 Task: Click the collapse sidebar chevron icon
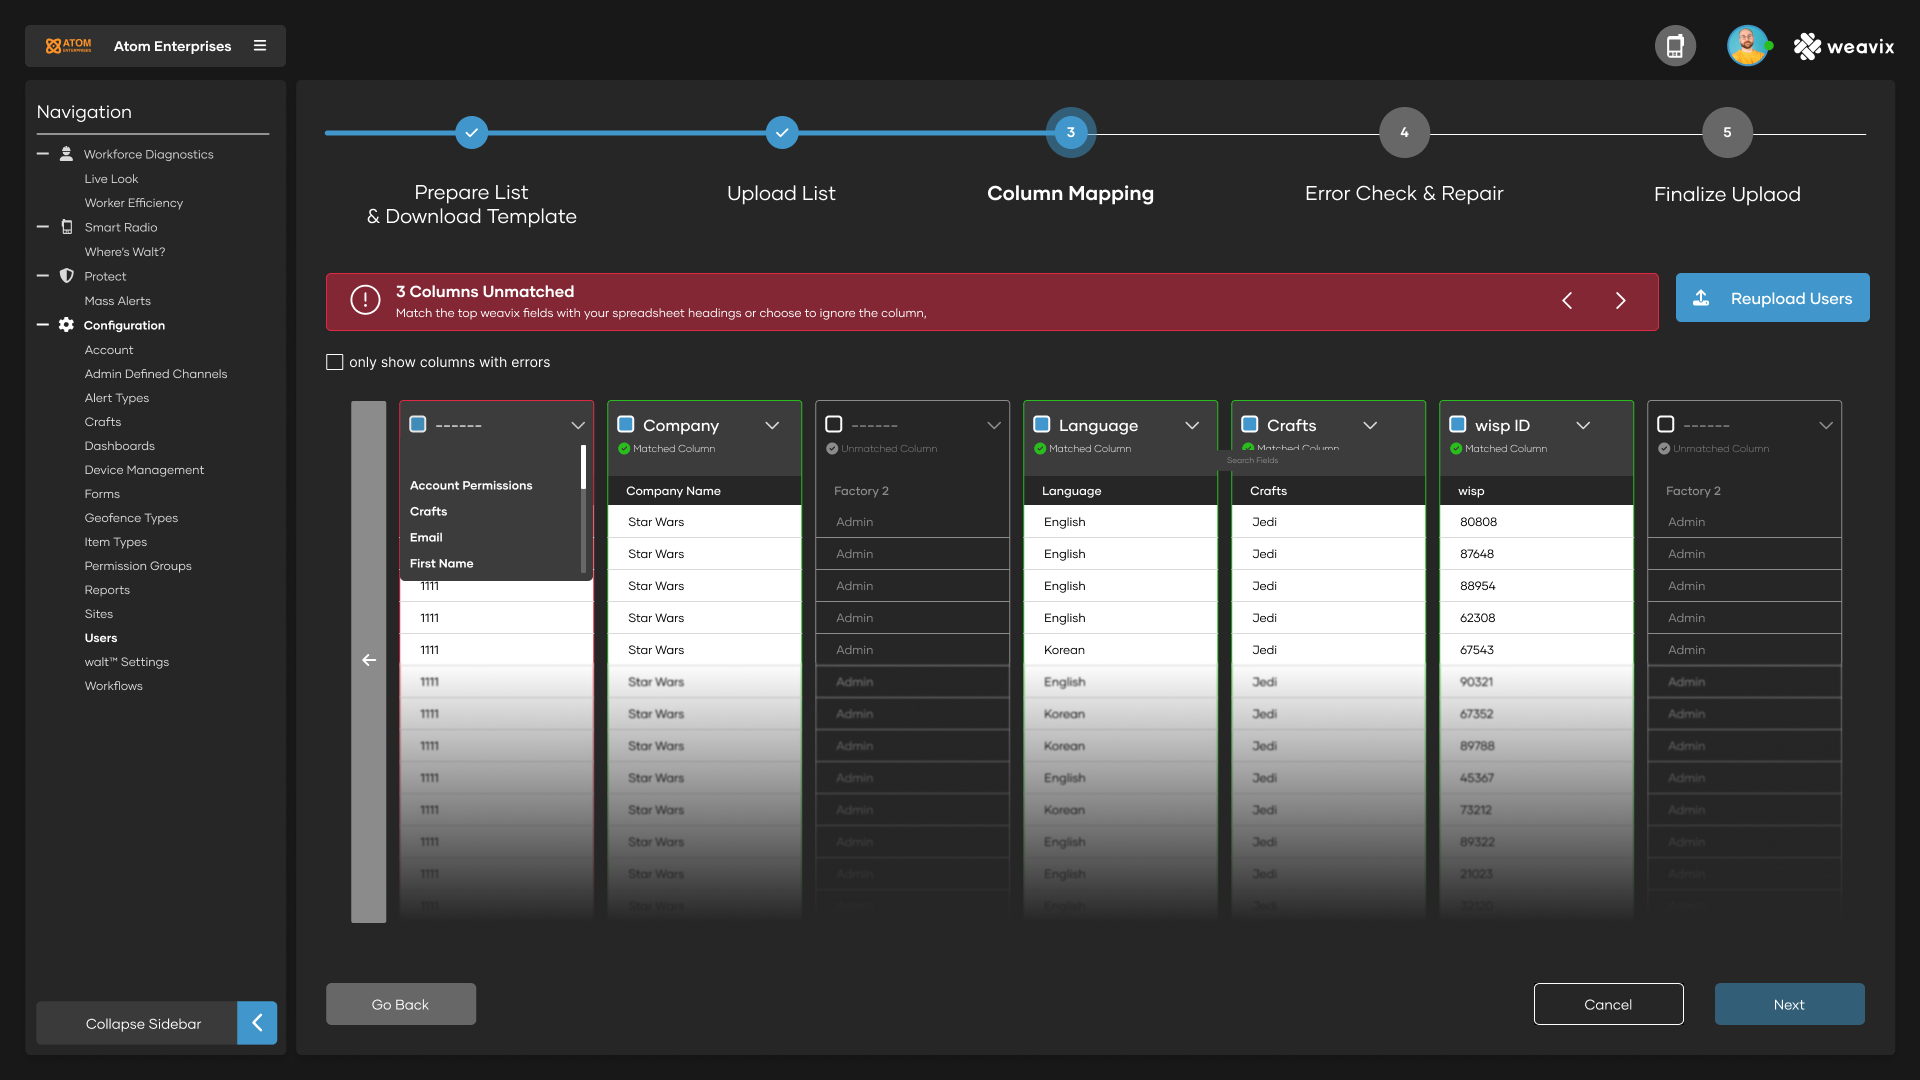coord(257,1023)
